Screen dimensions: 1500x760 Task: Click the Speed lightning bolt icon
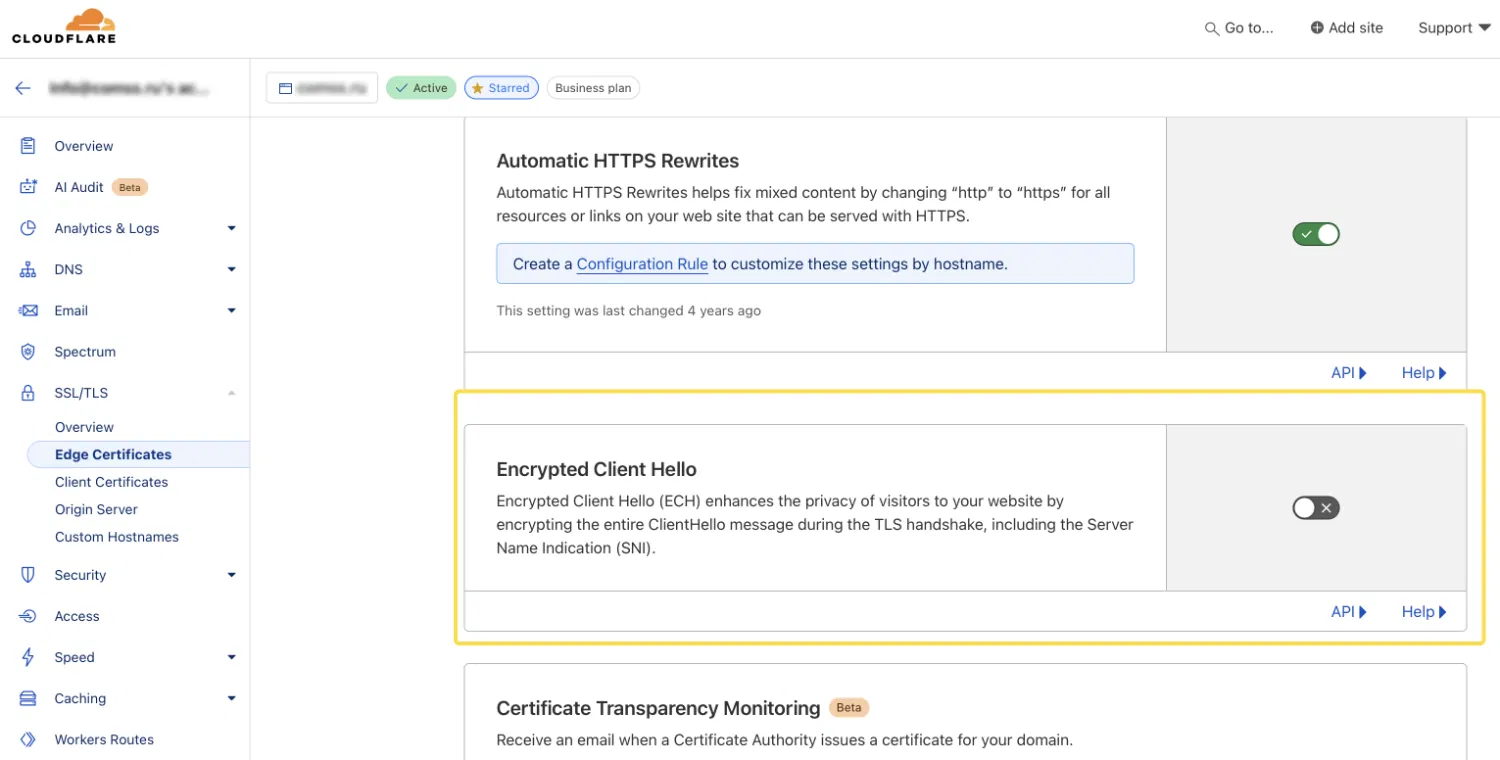tap(28, 657)
